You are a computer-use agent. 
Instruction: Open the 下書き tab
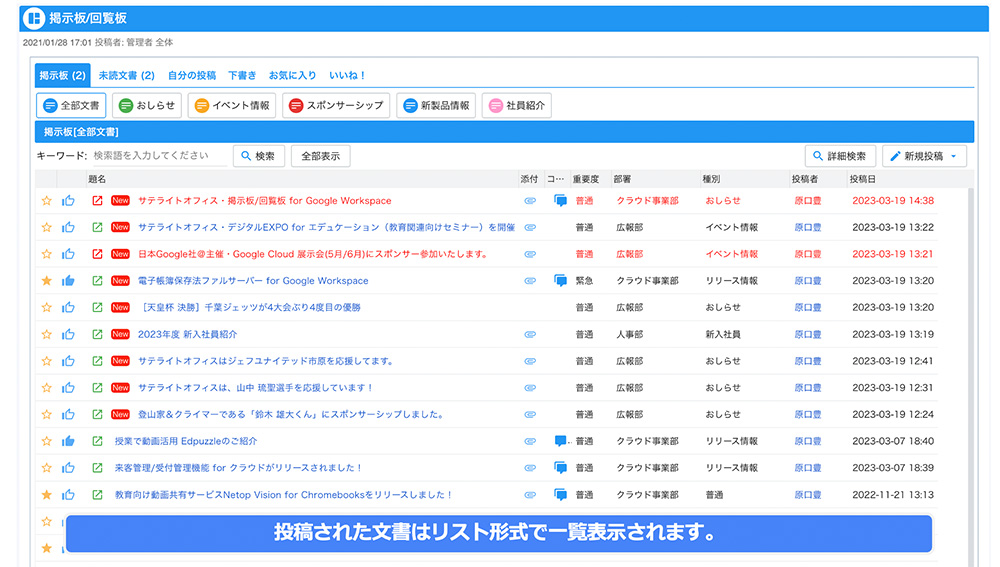coord(242,75)
